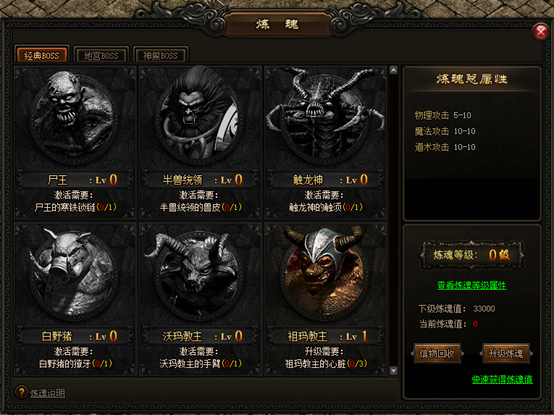Select the 沃玛教主 boss portrait
Viewport: 554px width, 415px height.
[x=200, y=272]
